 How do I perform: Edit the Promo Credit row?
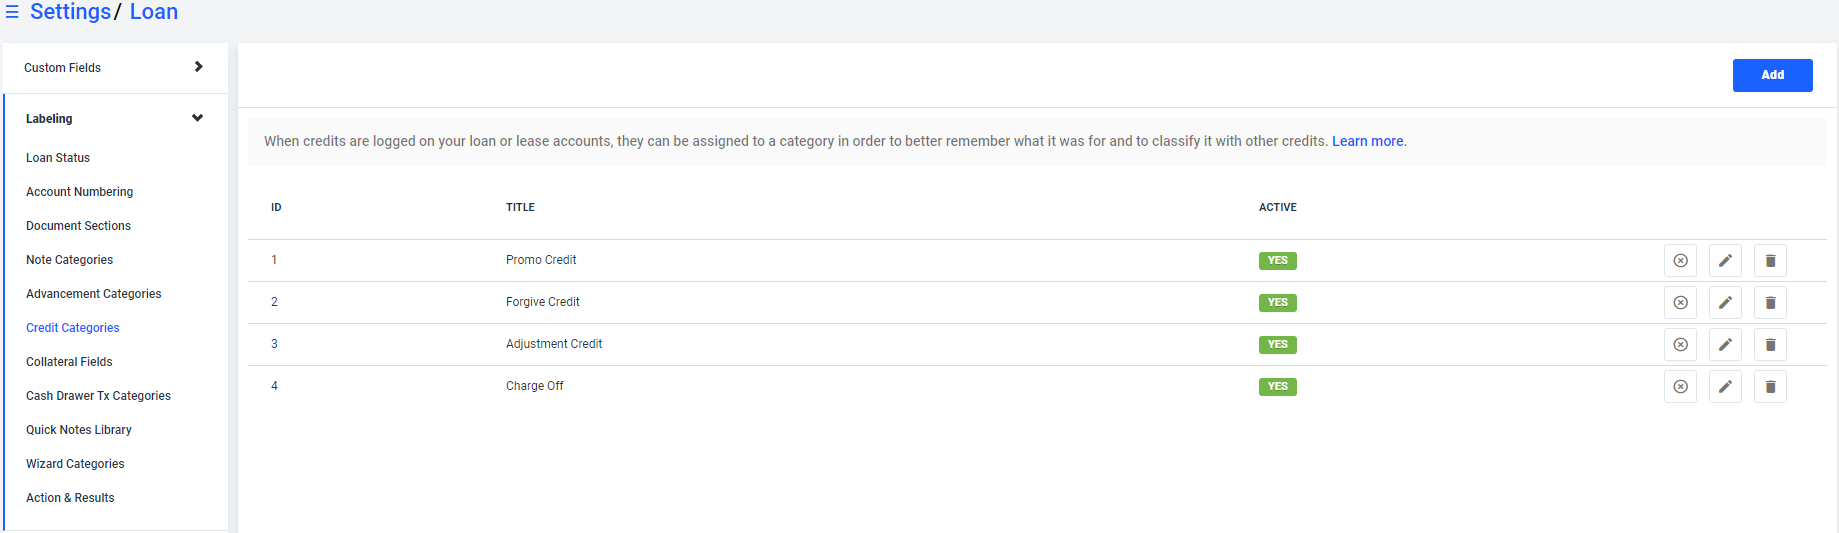[x=1725, y=261]
